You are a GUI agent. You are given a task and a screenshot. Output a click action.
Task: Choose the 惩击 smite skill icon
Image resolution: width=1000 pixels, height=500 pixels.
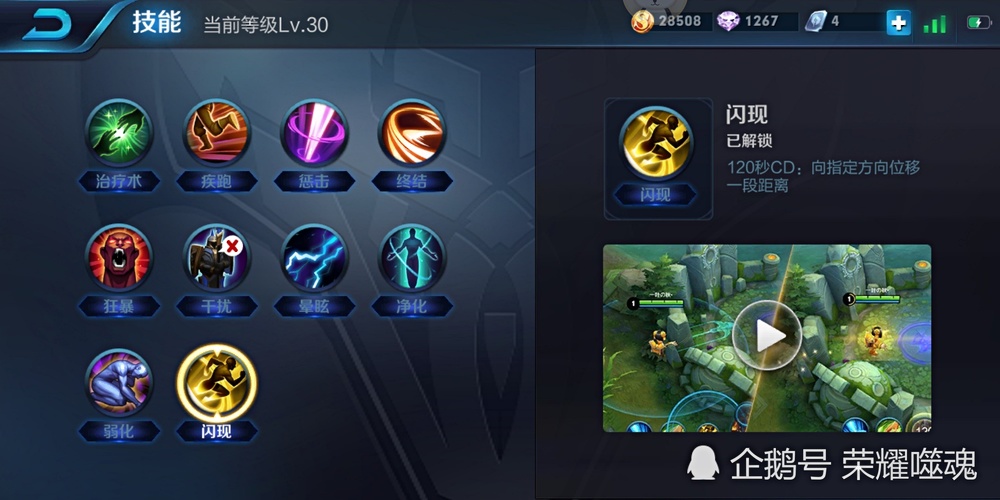click(314, 133)
